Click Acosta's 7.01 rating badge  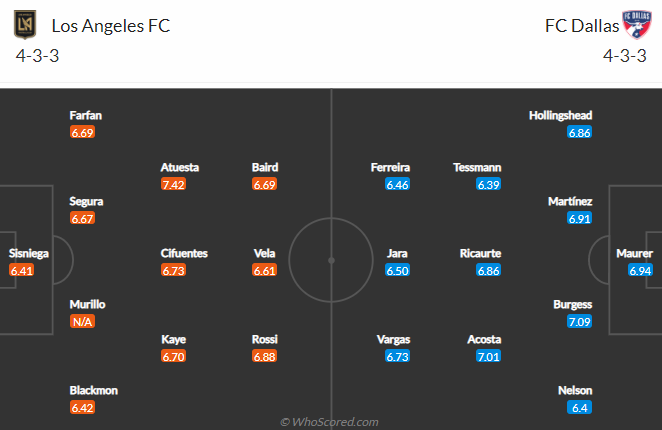[488, 357]
